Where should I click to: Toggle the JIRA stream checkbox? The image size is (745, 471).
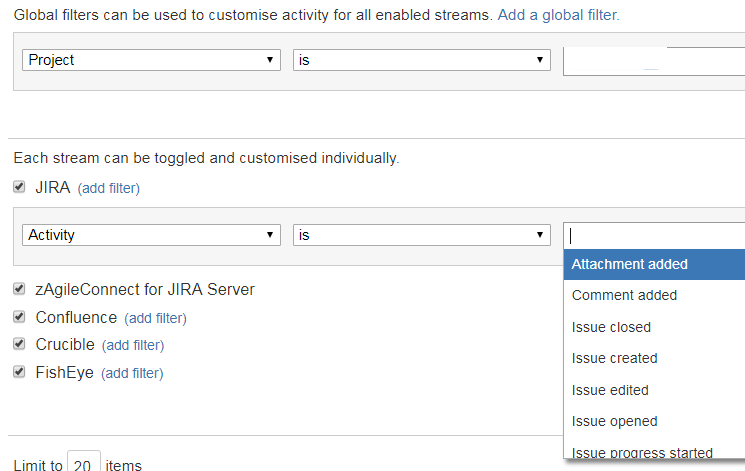(x=19, y=187)
